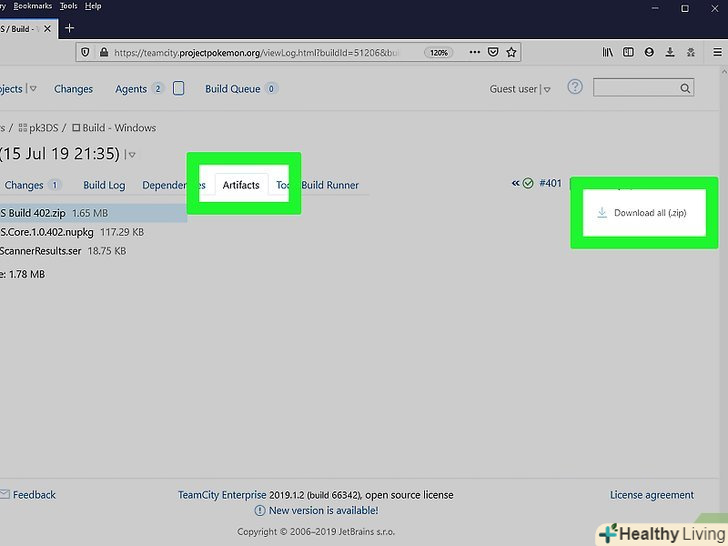
Task: Open the Agents page link
Action: 131,89
